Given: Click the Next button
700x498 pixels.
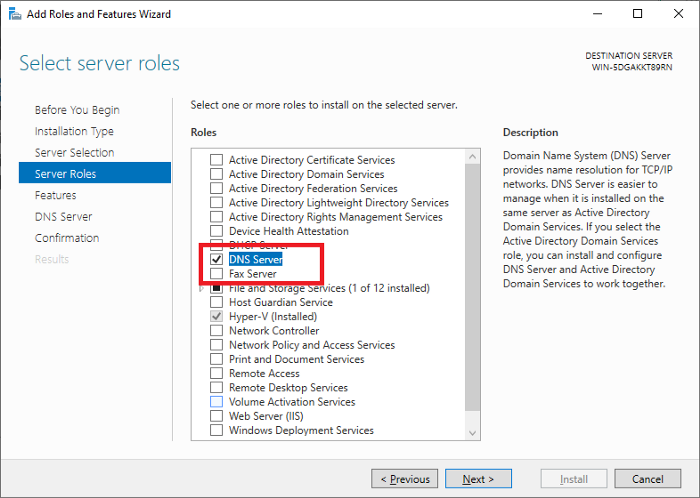Looking at the screenshot, I should [x=478, y=479].
